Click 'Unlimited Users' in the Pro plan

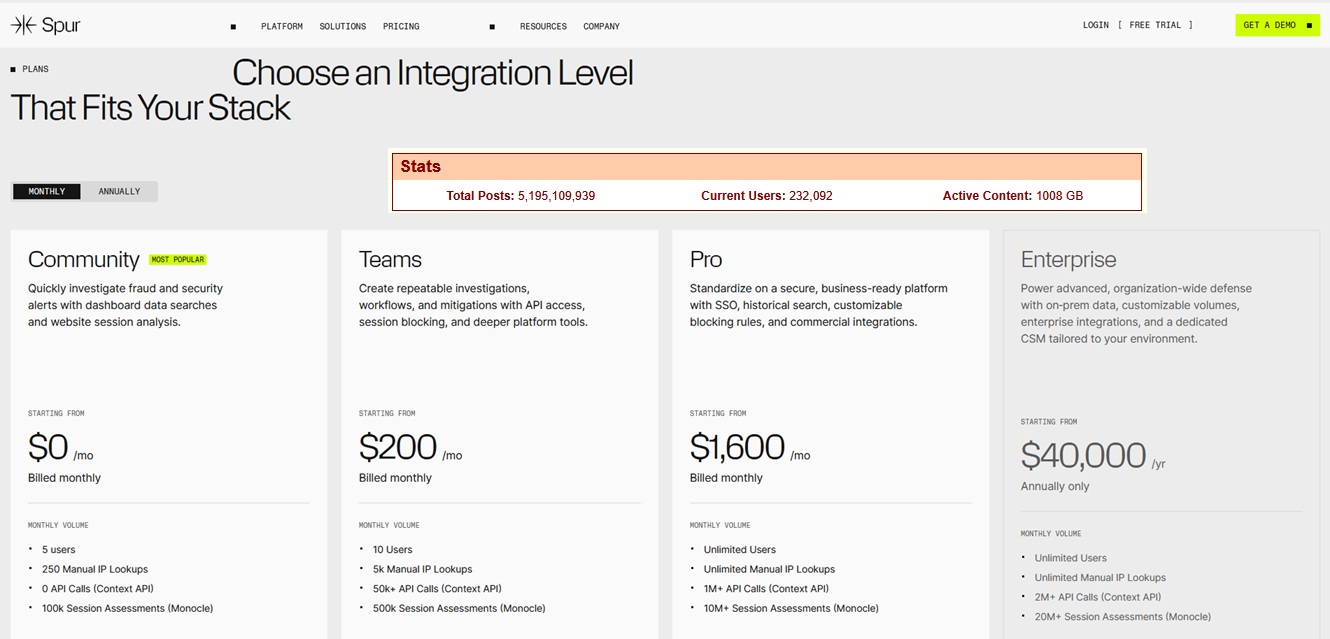pos(740,550)
